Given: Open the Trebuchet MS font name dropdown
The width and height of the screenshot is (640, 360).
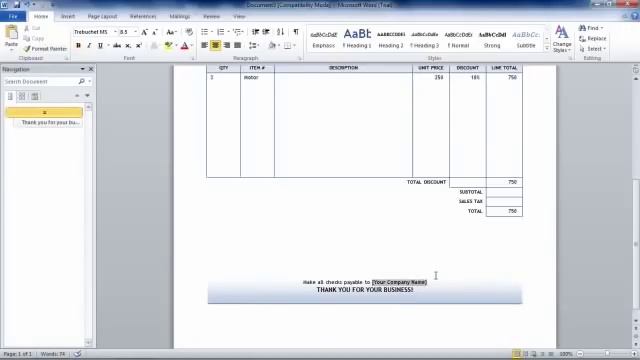Looking at the screenshot, I should coord(115,32).
